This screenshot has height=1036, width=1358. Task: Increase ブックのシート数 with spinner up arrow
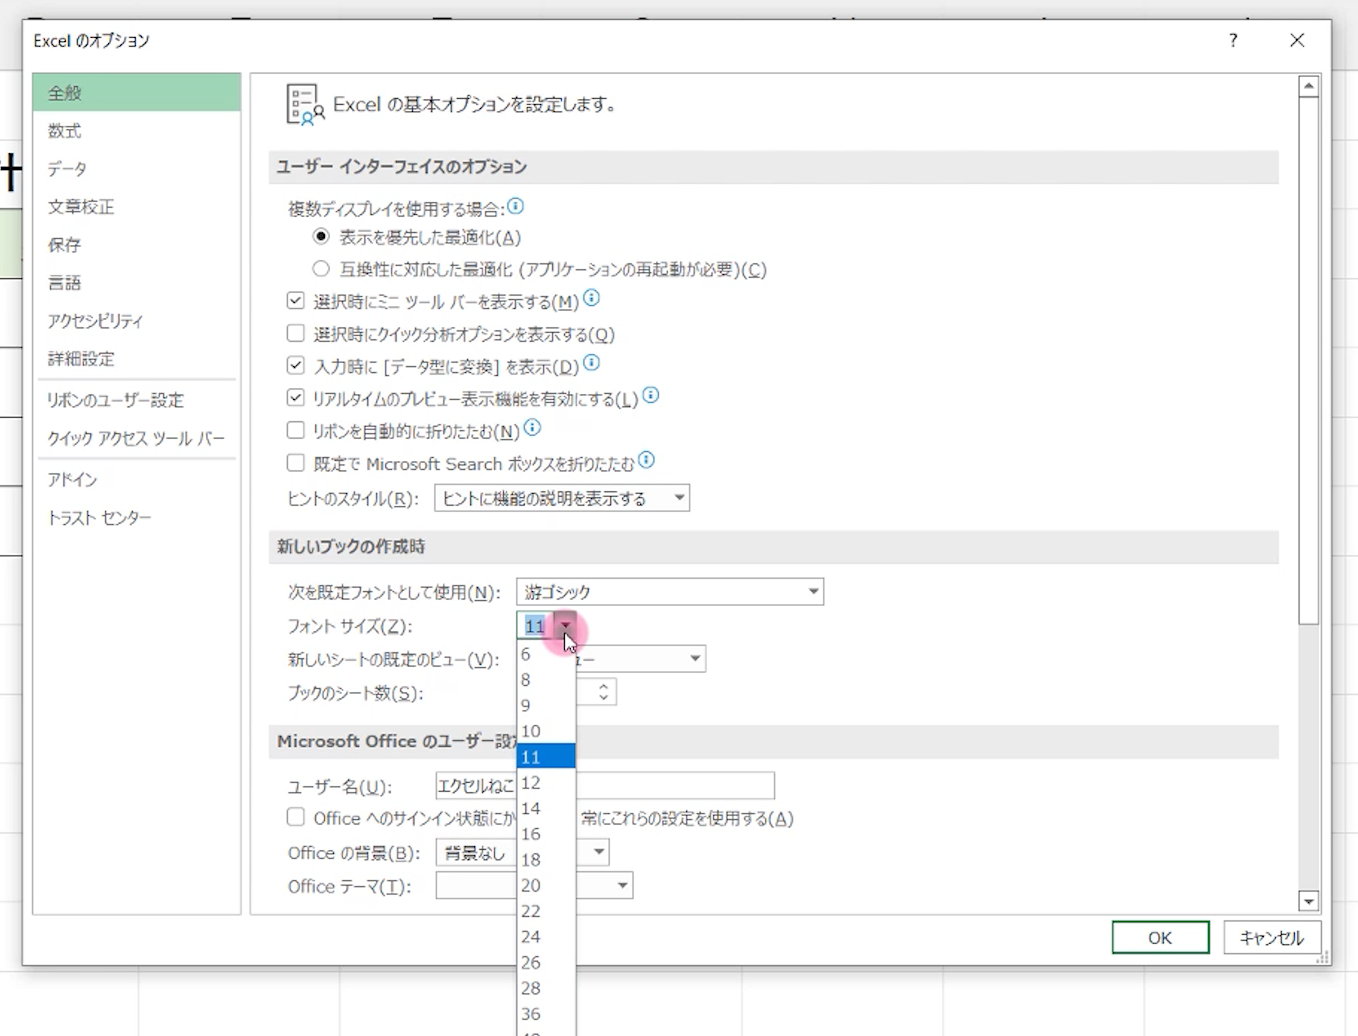pyautogui.click(x=603, y=686)
